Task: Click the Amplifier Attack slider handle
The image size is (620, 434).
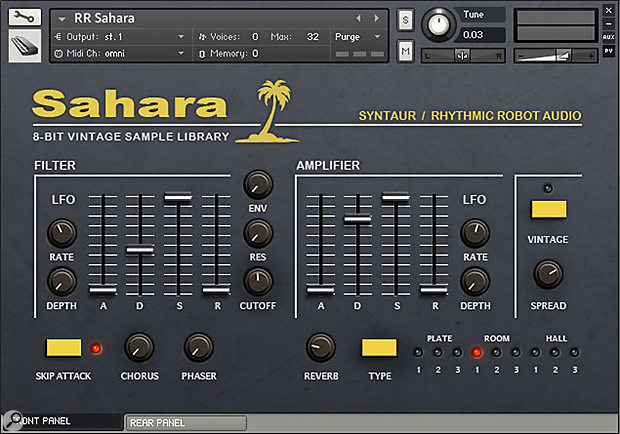Action: click(x=320, y=291)
